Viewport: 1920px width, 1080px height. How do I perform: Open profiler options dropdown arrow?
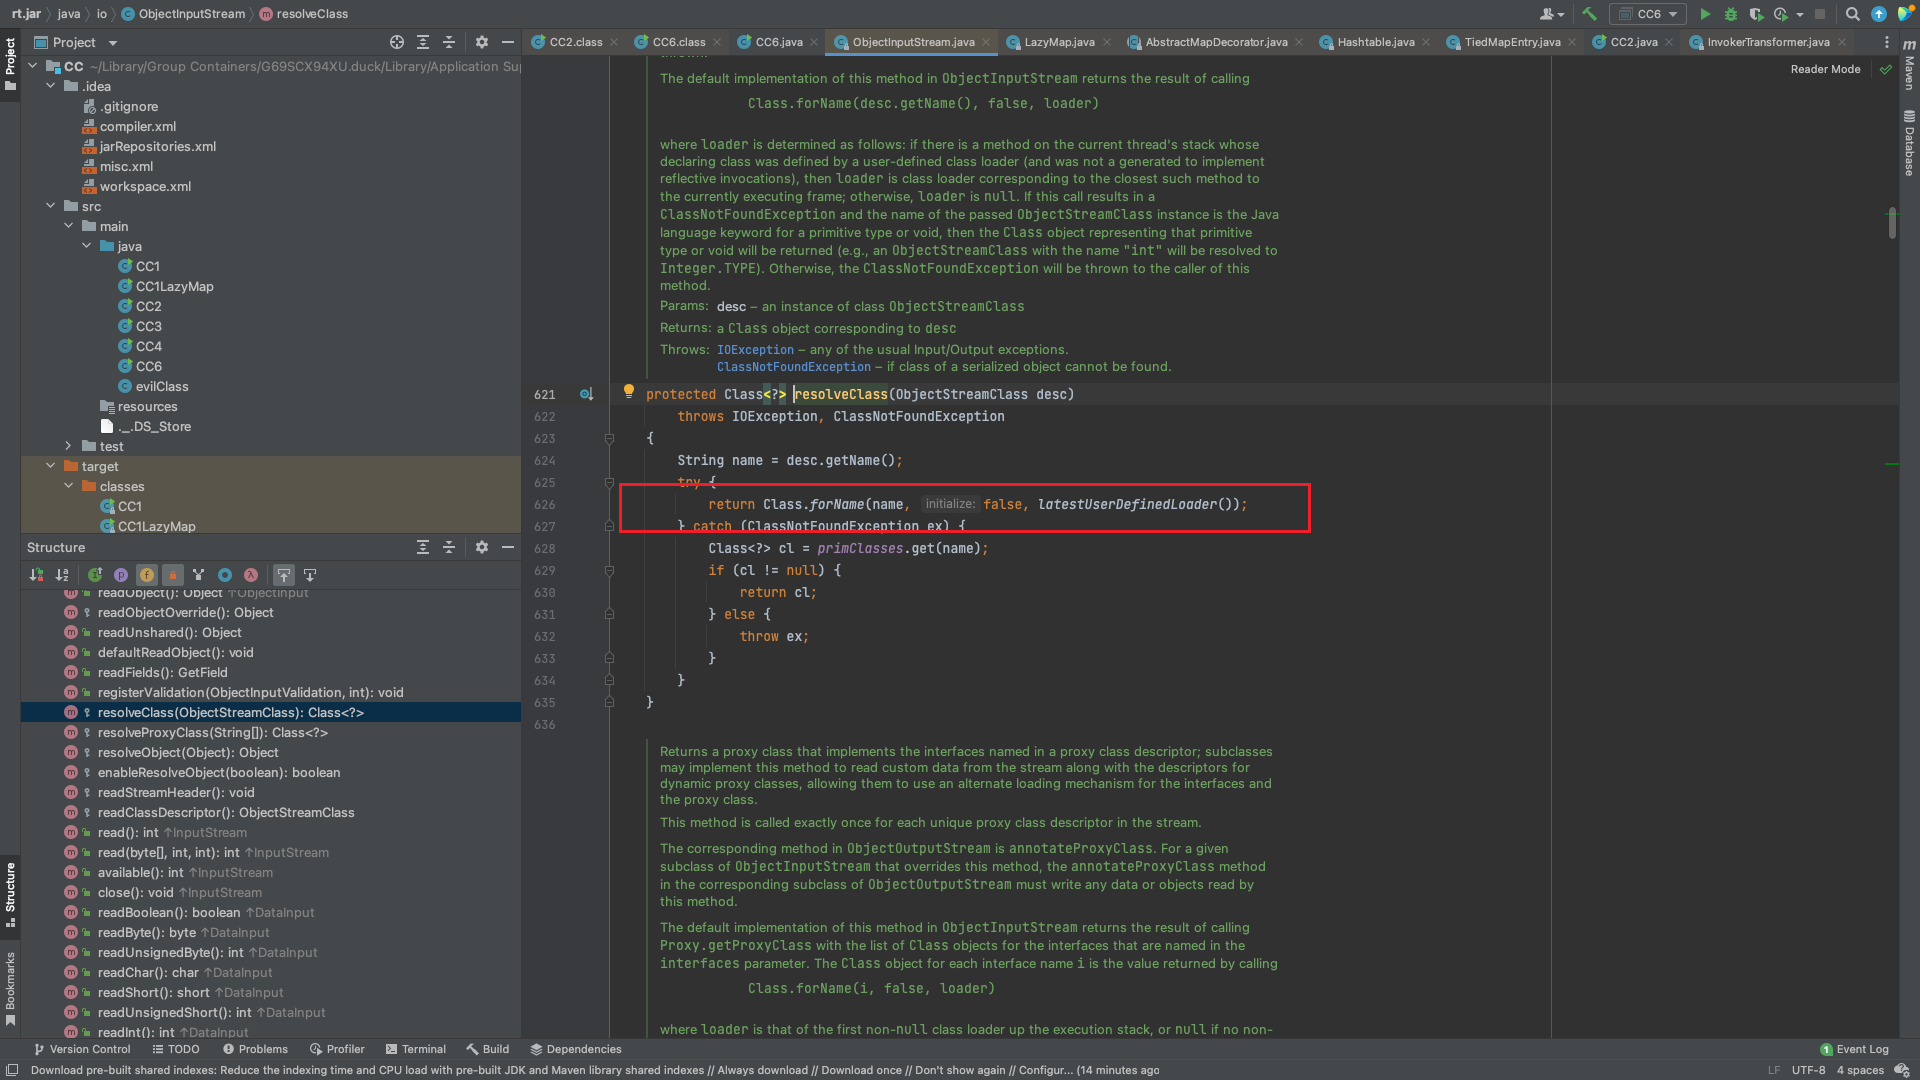1800,14
